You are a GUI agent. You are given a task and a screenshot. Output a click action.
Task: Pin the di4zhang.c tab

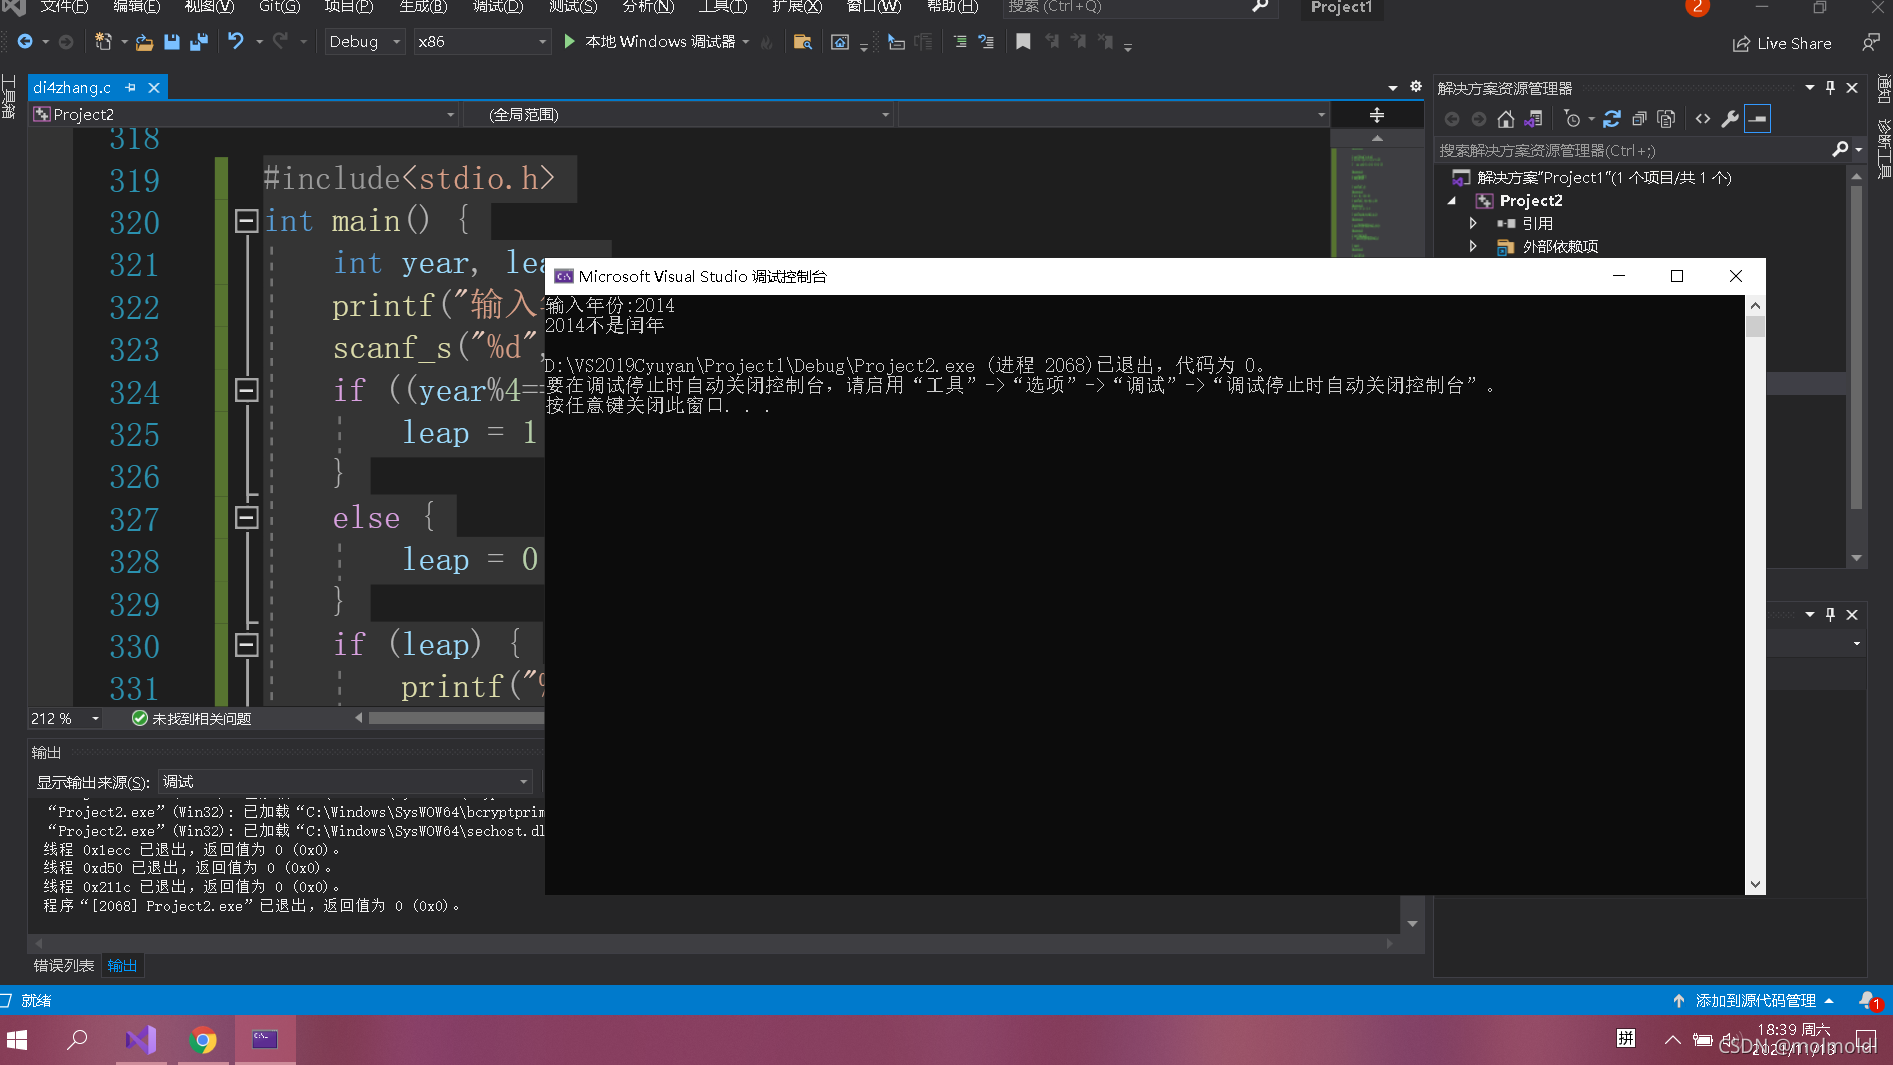130,88
